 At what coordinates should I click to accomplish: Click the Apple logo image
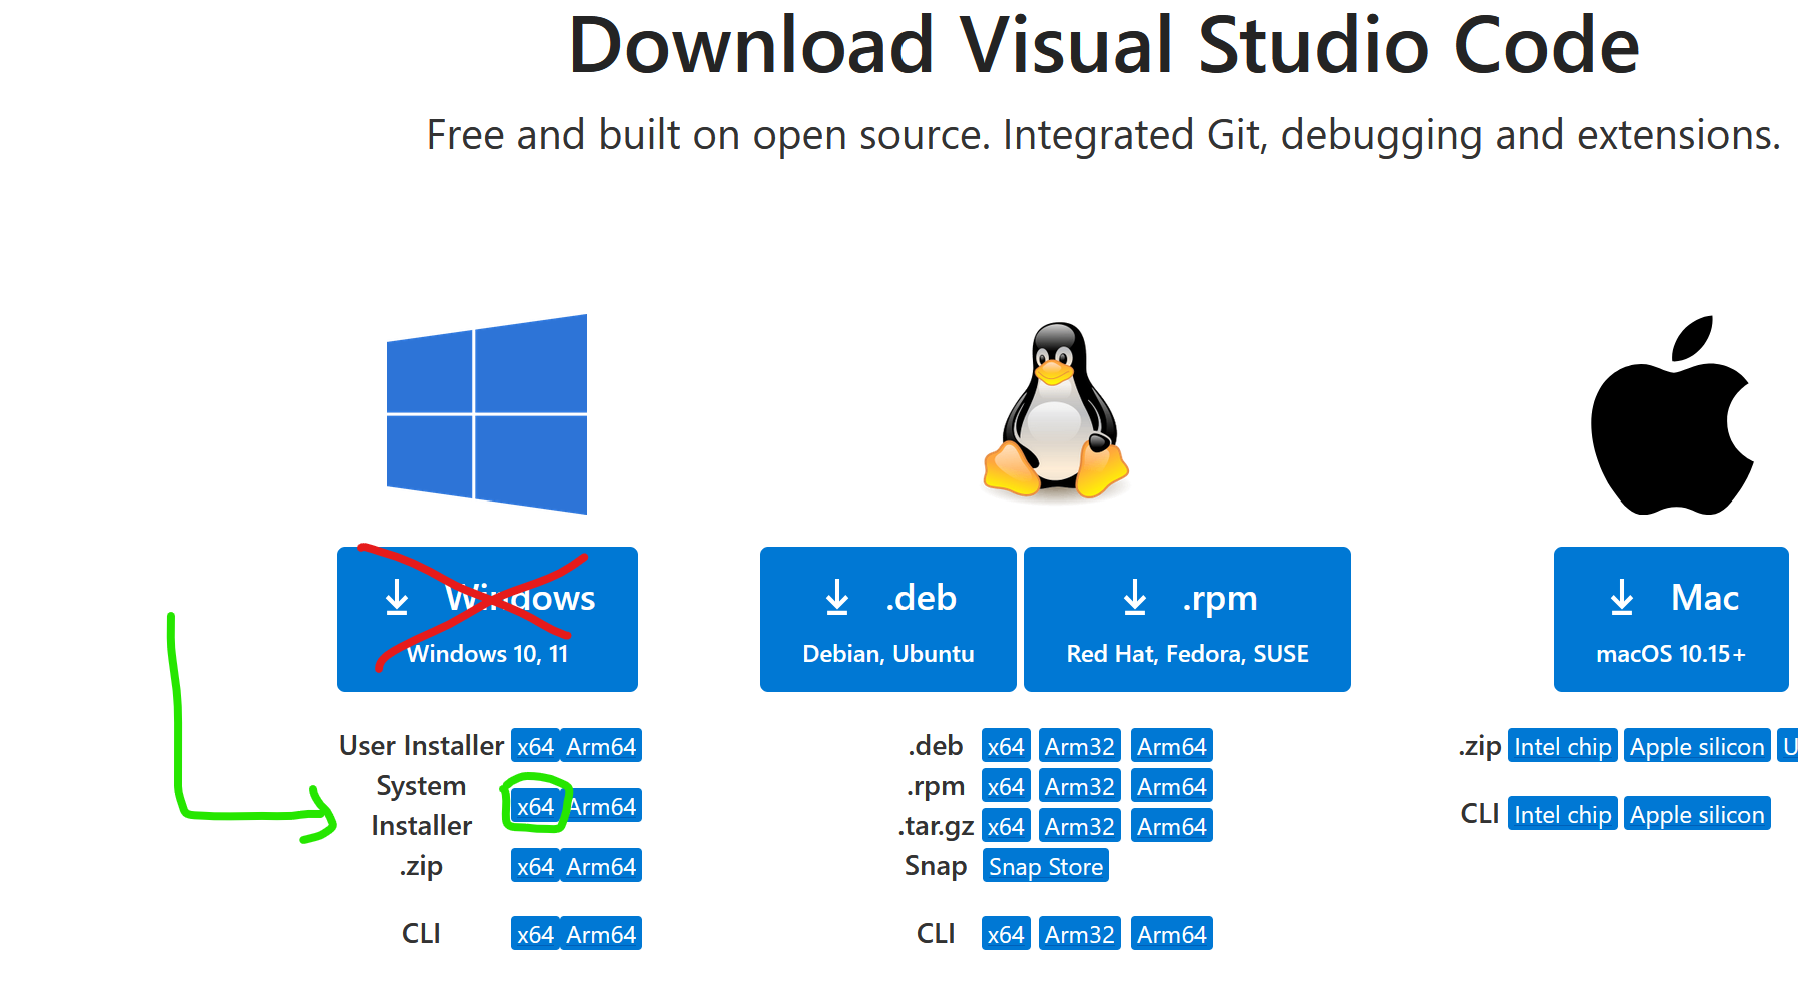click(1672, 416)
